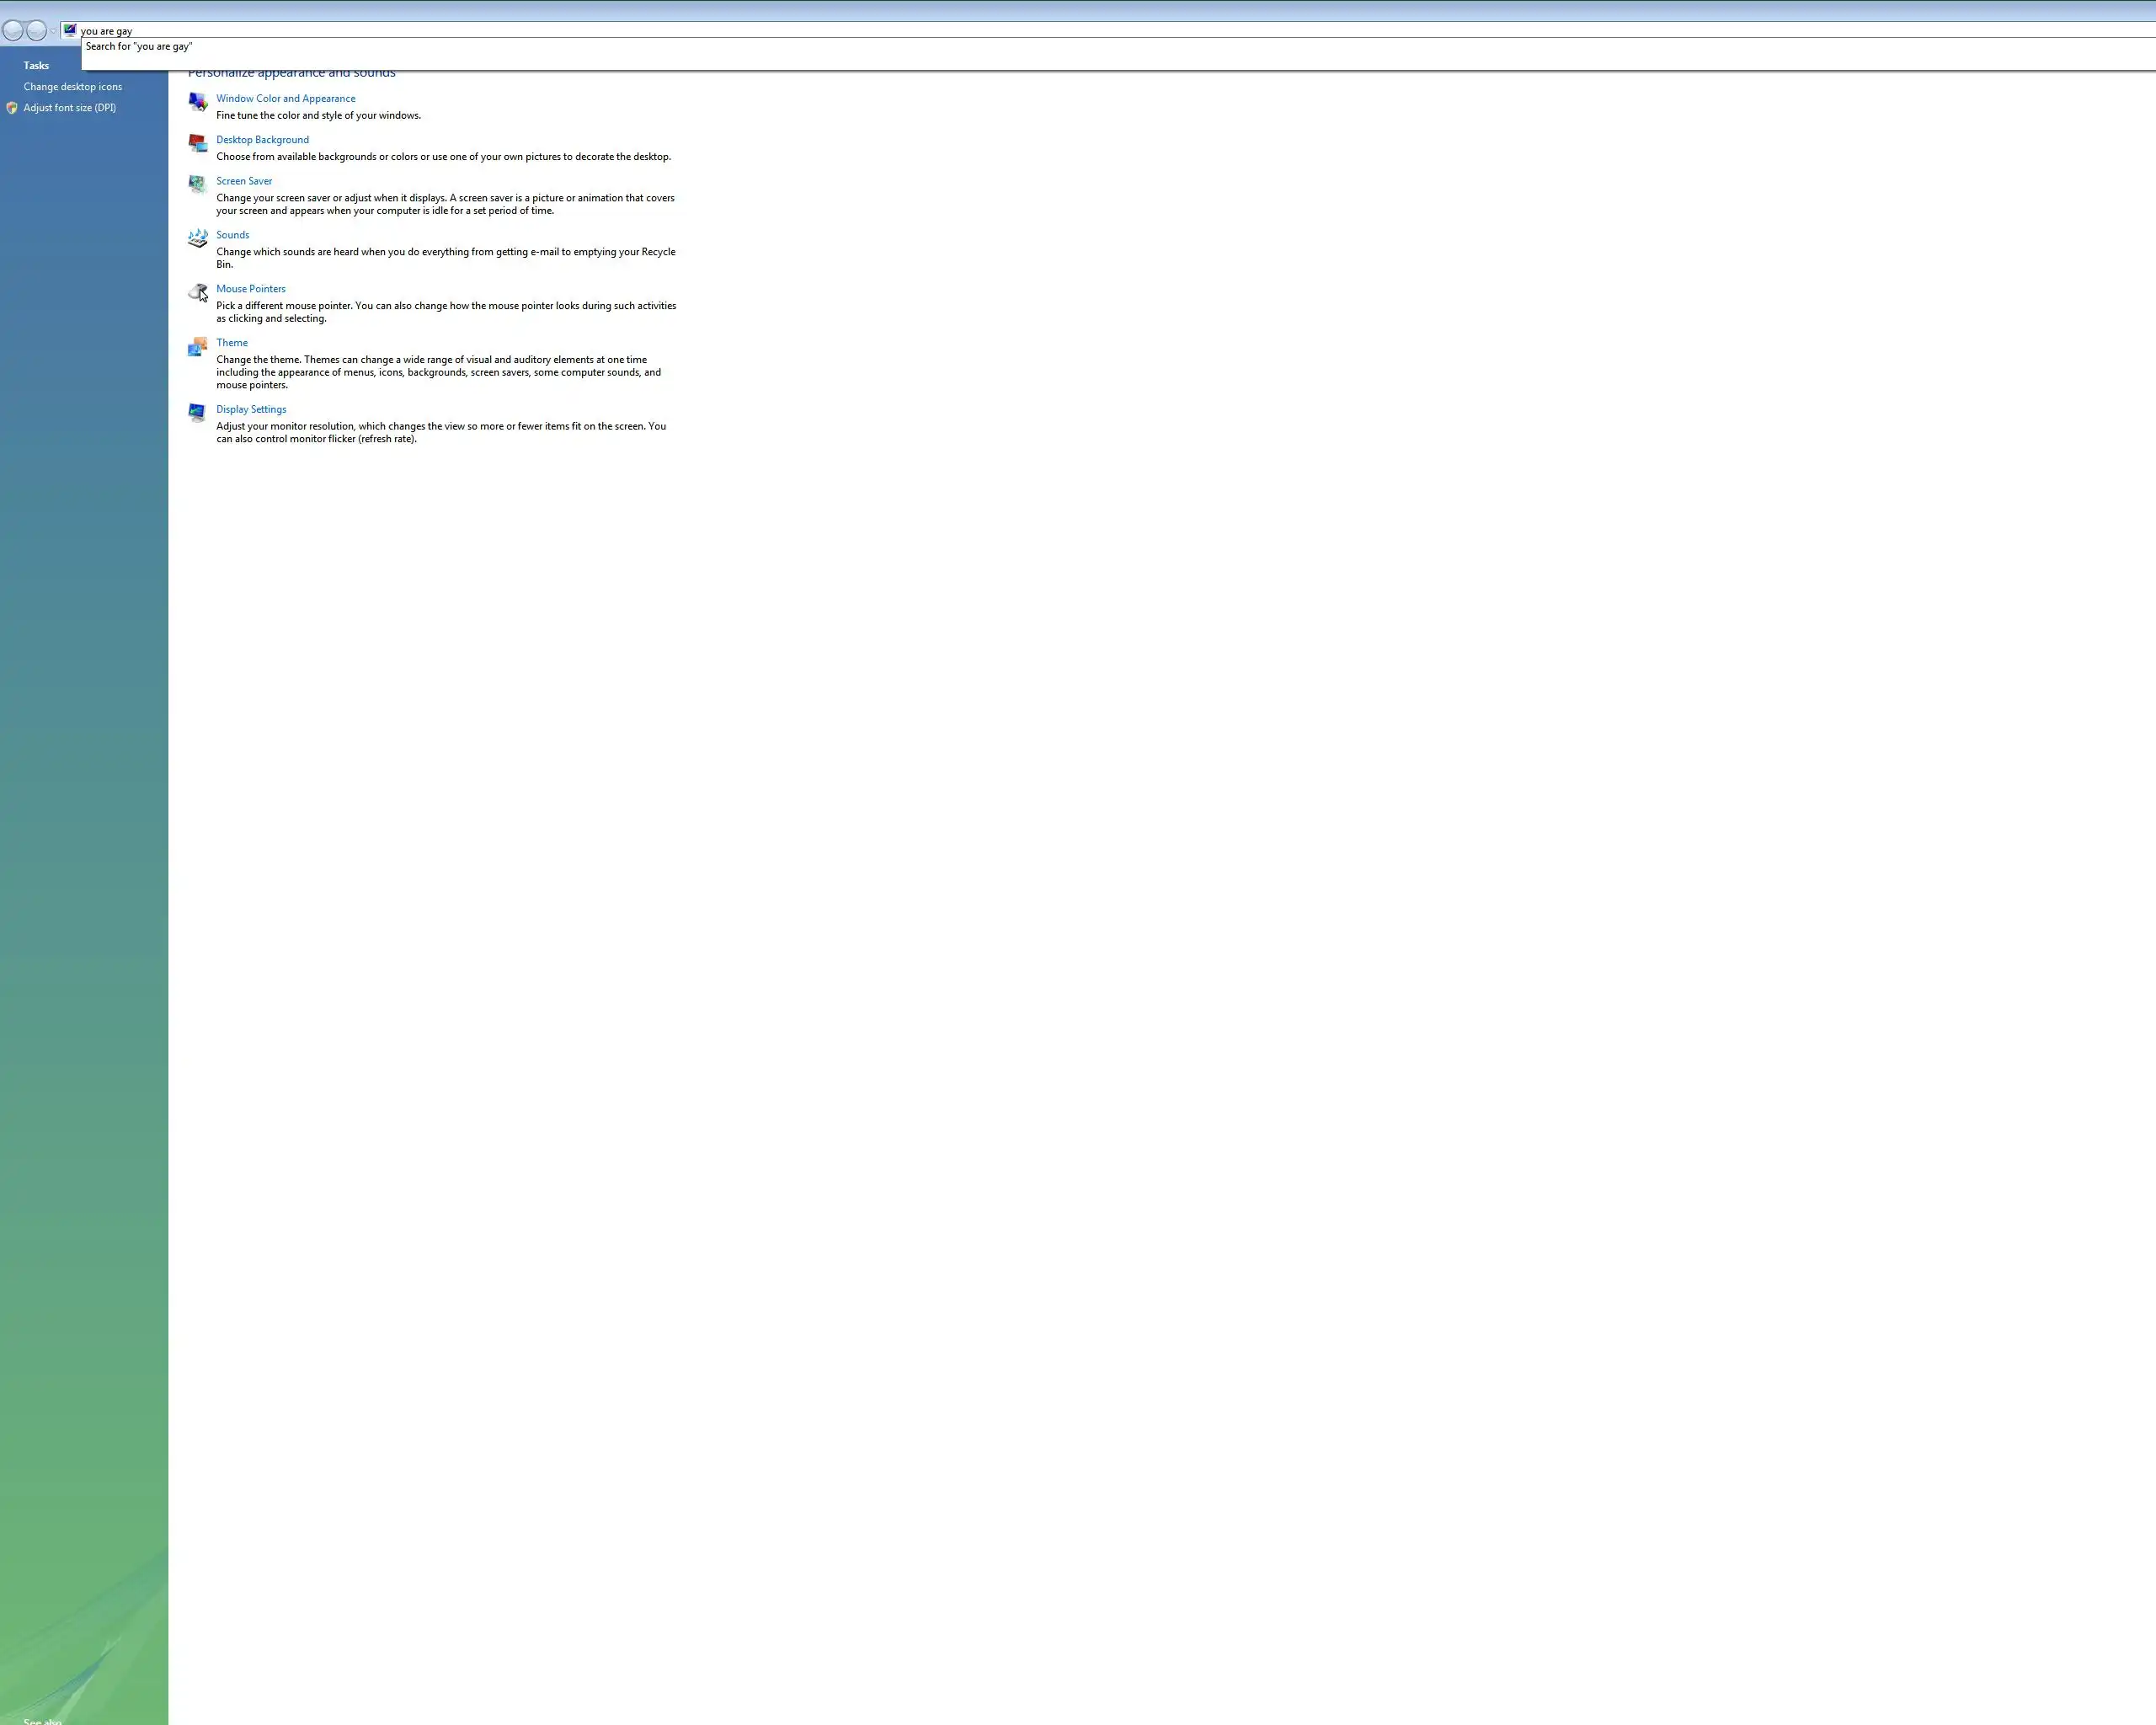Open the Display Settings link
The image size is (2156, 1725).
(251, 409)
